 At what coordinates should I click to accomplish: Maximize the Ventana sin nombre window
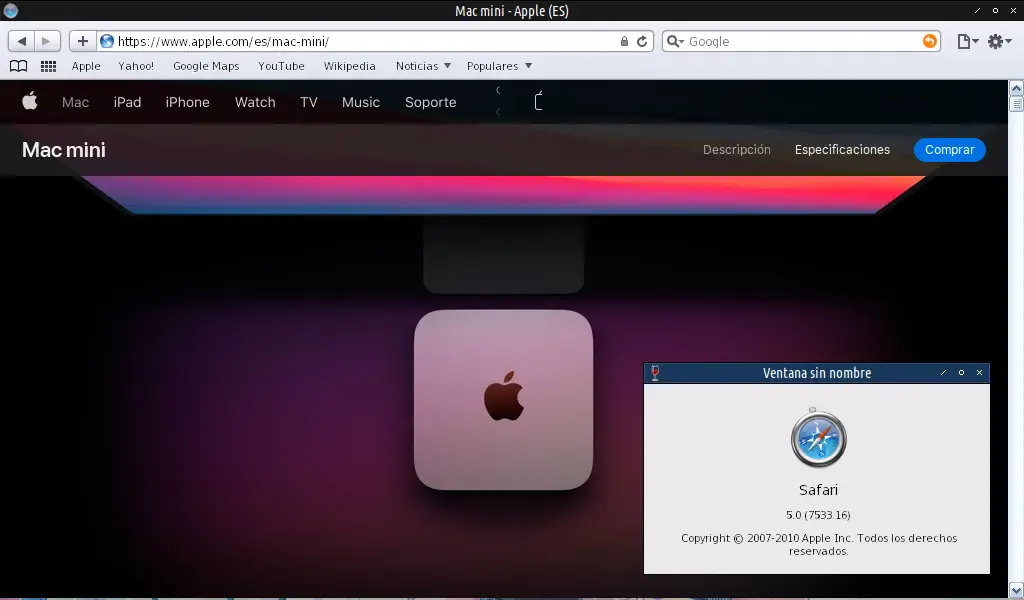coord(961,373)
